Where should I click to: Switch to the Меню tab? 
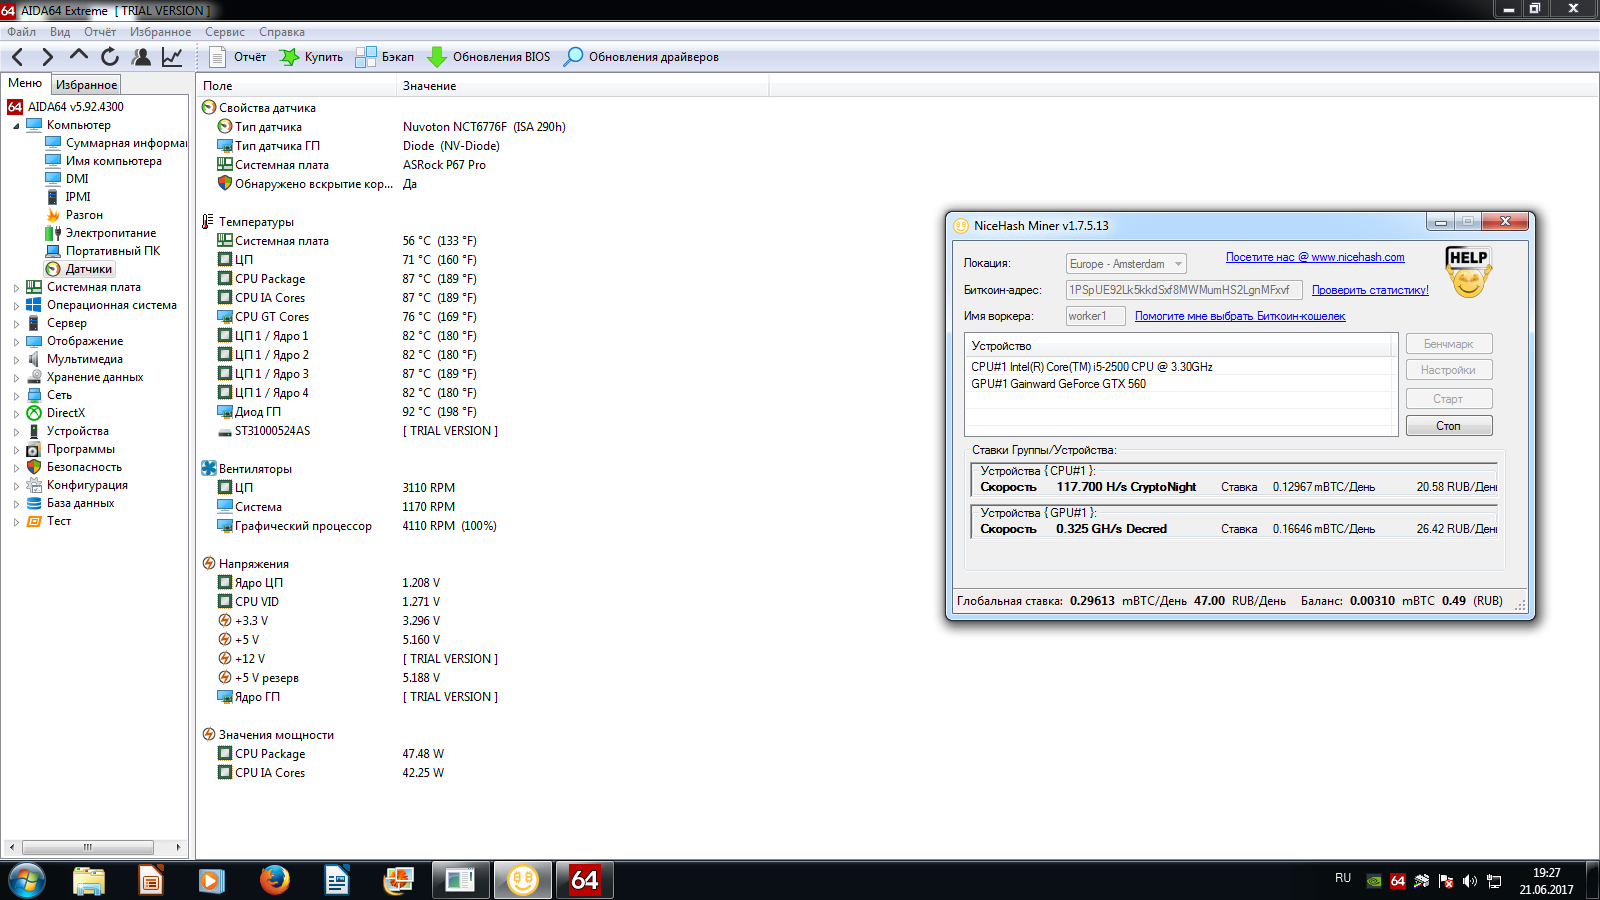click(25, 83)
